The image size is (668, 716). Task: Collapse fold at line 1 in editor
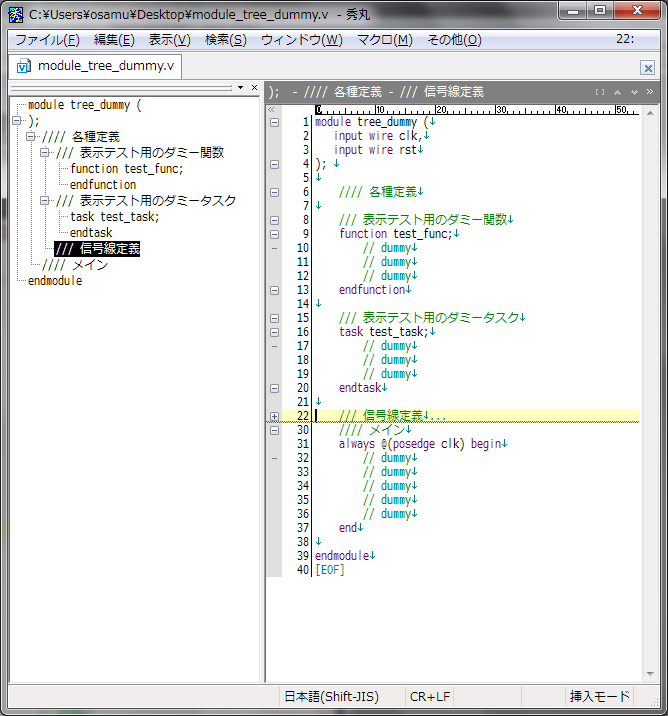tap(274, 122)
